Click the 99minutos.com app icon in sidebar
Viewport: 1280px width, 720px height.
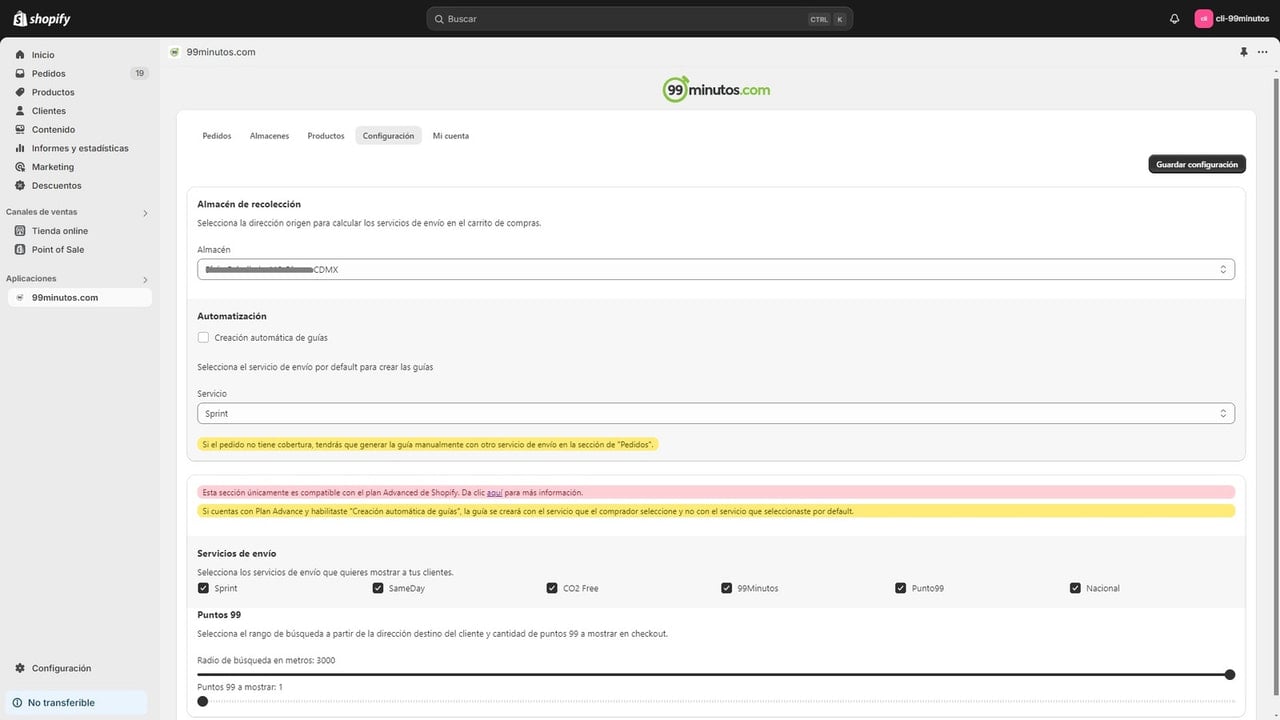tap(20, 298)
